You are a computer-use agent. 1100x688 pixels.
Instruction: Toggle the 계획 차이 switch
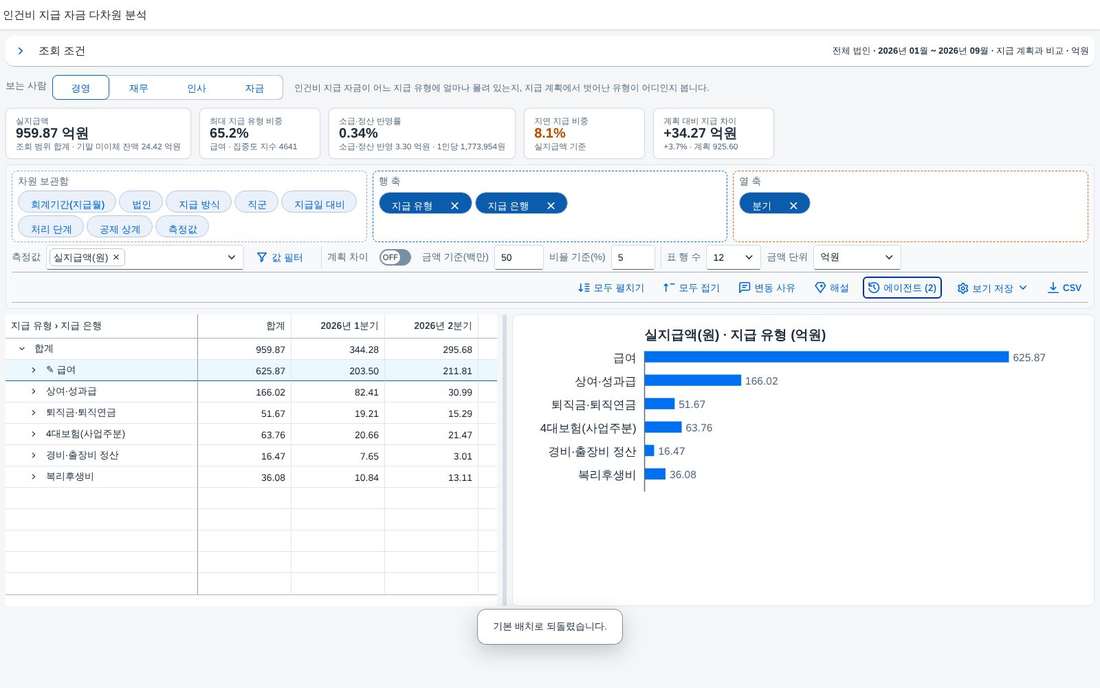point(395,257)
